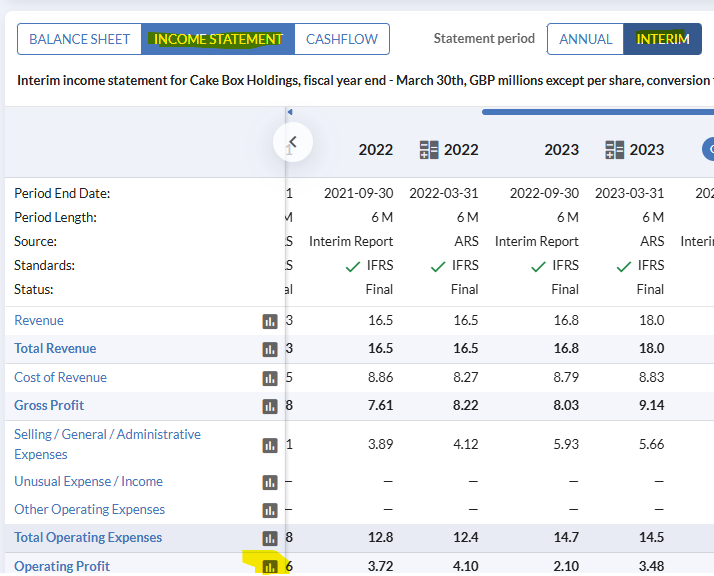Click Cost of Revenue value 8.83
714x576 pixels.
pyautogui.click(x=652, y=377)
